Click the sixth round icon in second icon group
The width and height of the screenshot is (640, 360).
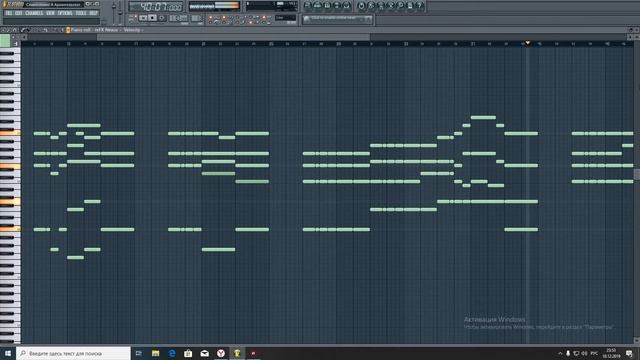(x=410, y=5)
